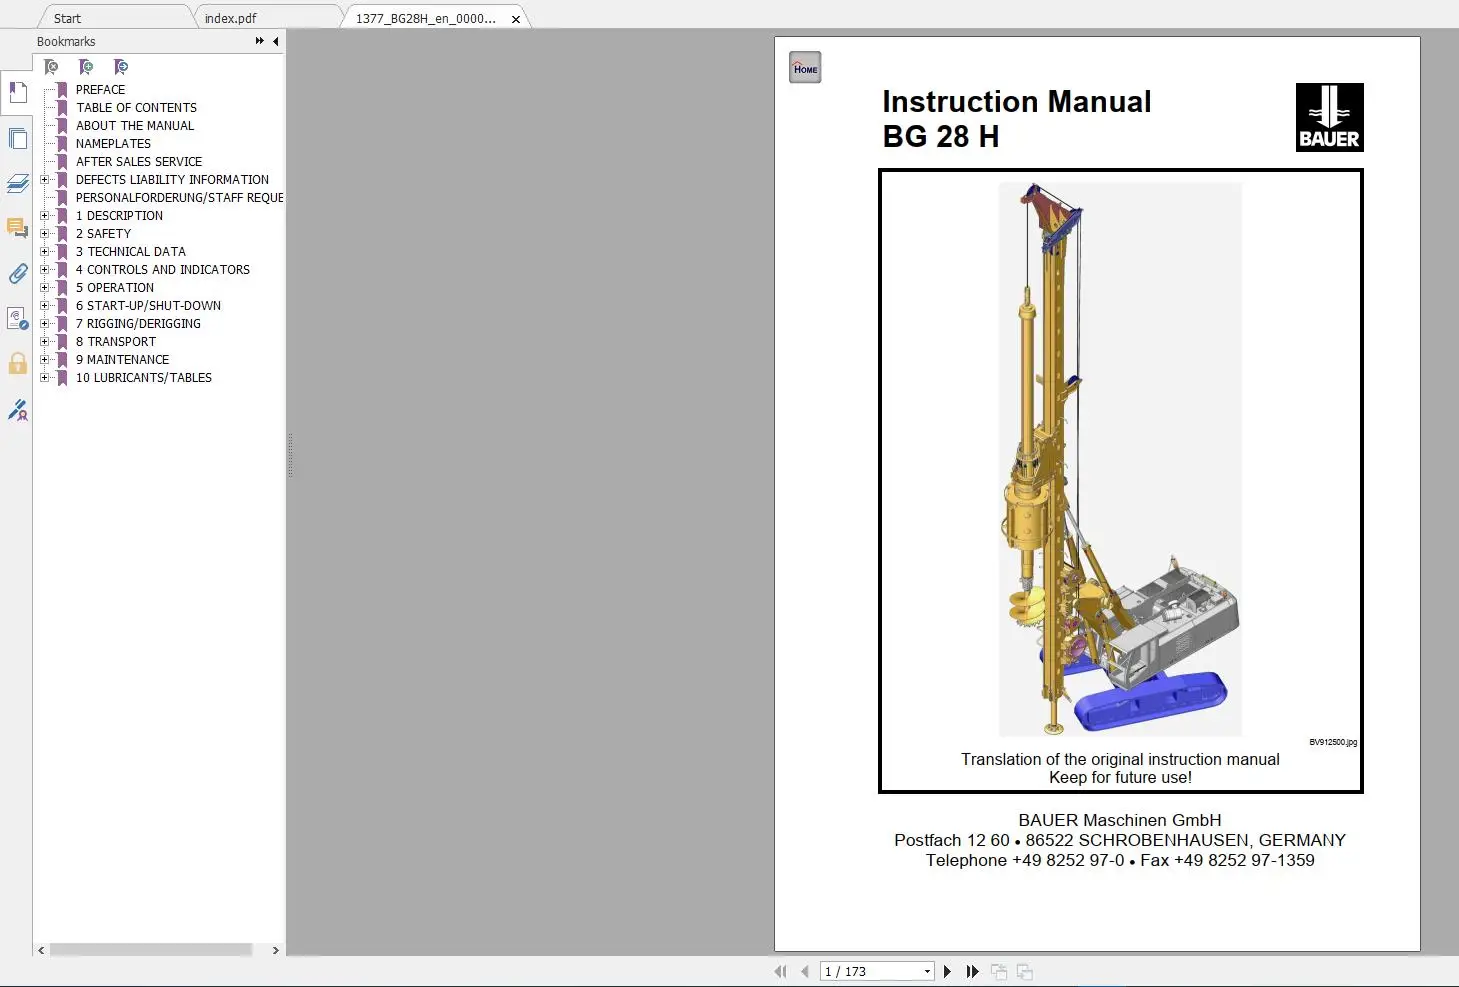The height and width of the screenshot is (987, 1459).
Task: Open the Attachments panel
Action: (x=17, y=273)
